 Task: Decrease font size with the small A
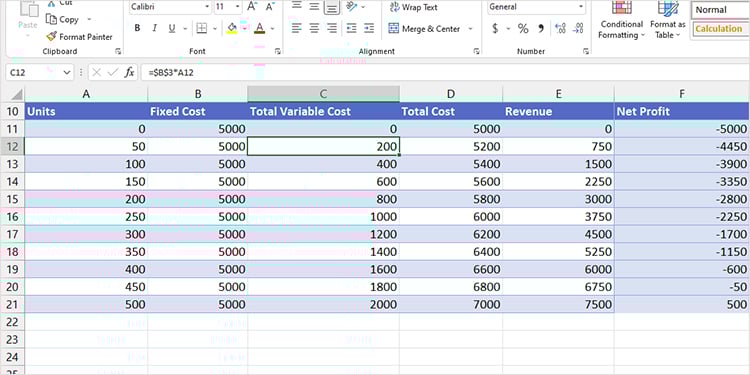coord(270,6)
